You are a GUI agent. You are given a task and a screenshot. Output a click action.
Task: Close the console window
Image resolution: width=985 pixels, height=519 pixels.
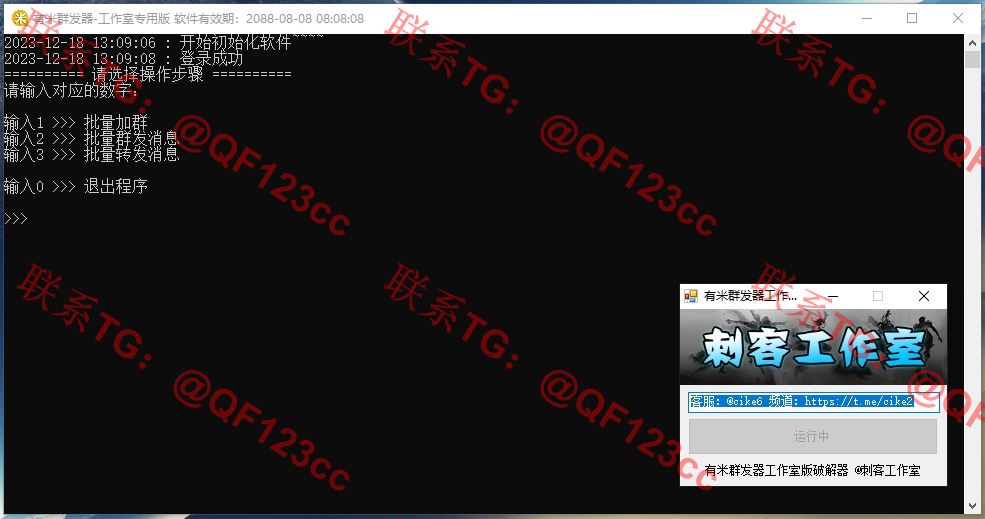958,18
